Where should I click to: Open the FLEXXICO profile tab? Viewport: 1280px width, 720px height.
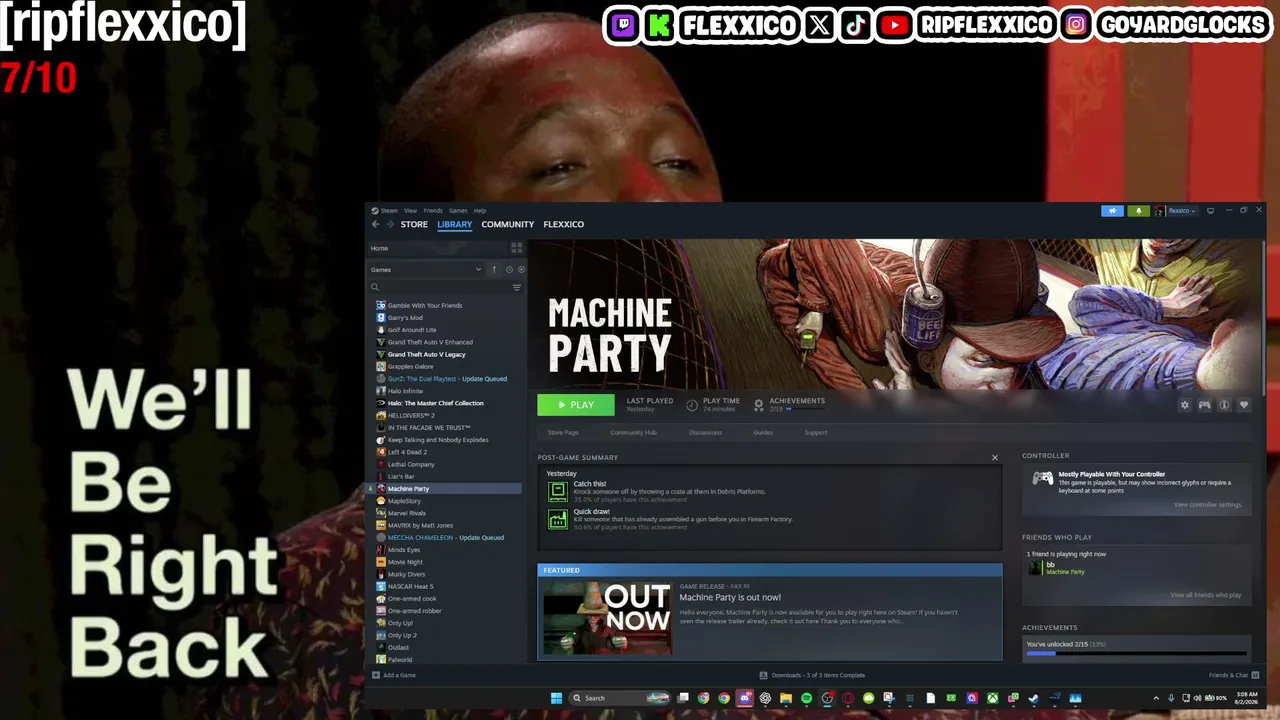(x=563, y=224)
